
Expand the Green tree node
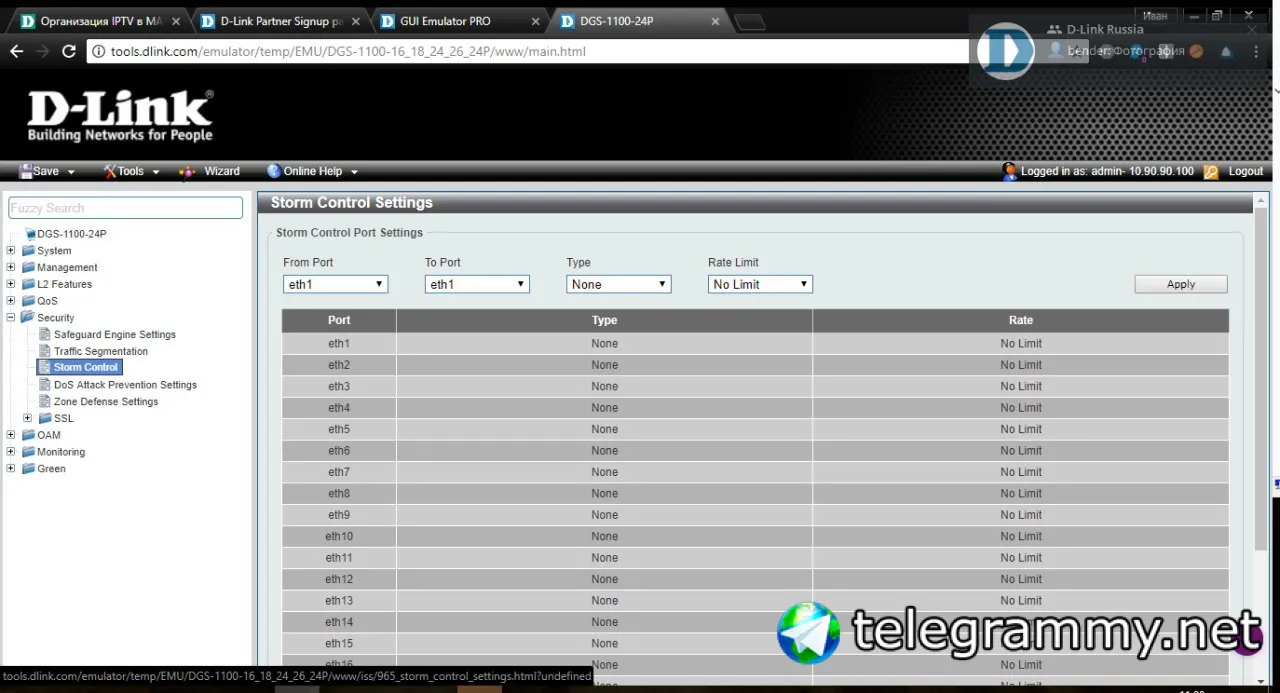pyautogui.click(x=11, y=468)
